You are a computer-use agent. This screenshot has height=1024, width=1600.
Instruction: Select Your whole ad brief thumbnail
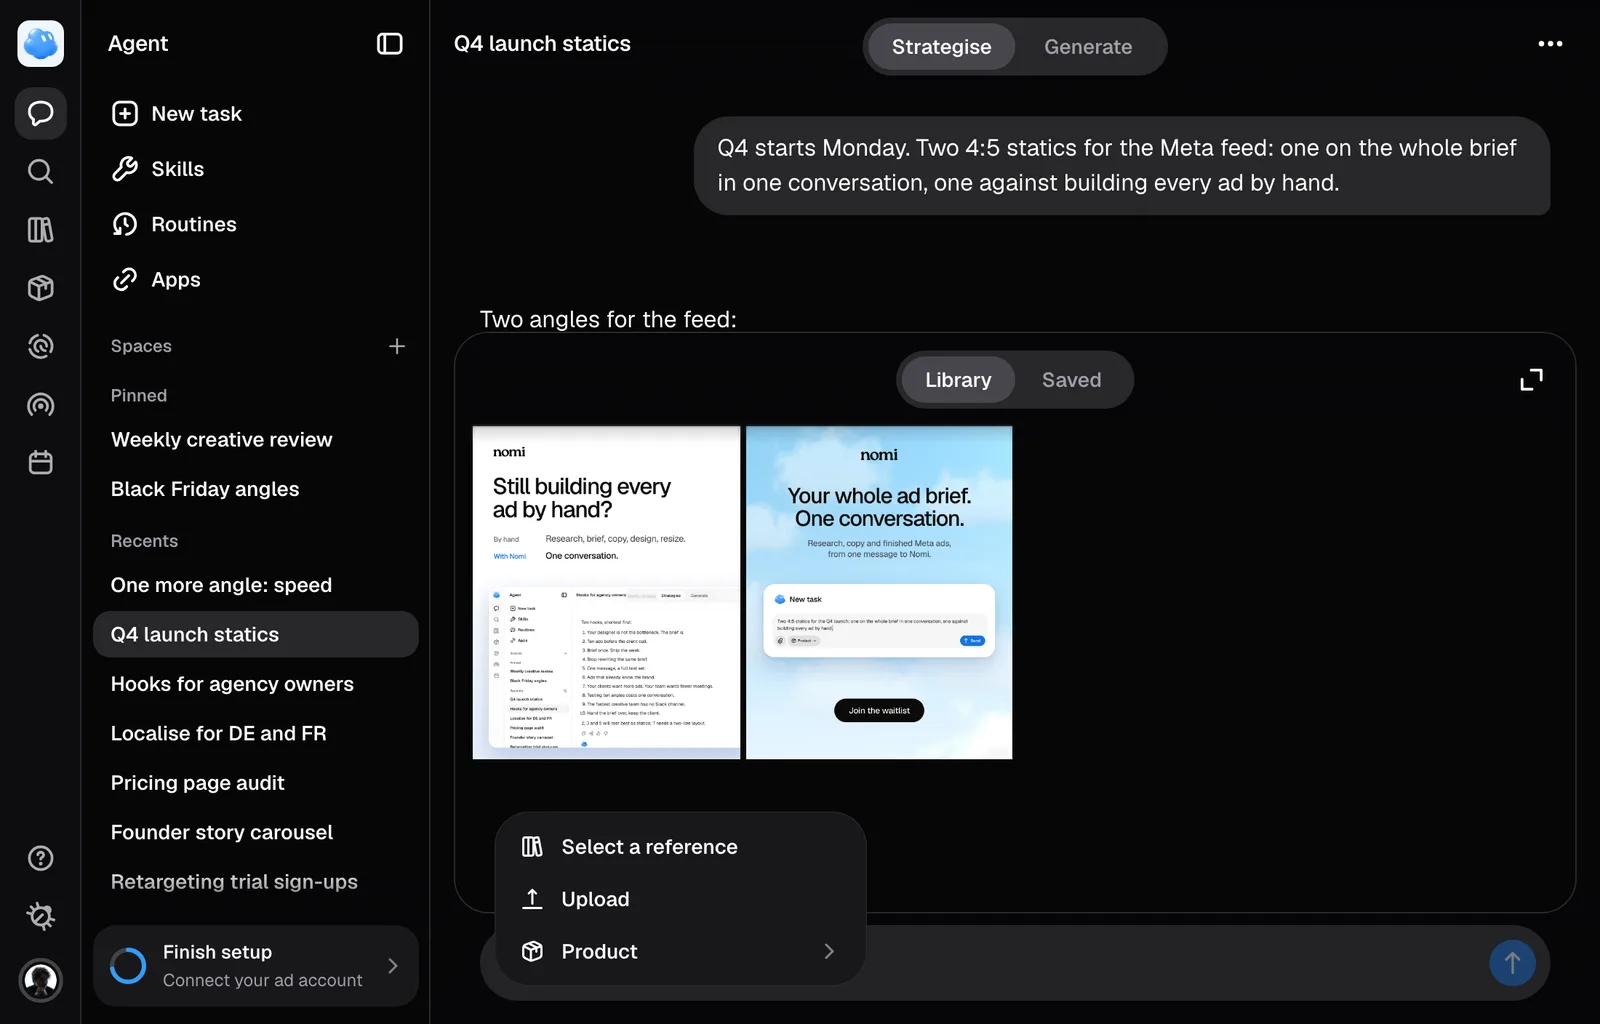tap(879, 593)
